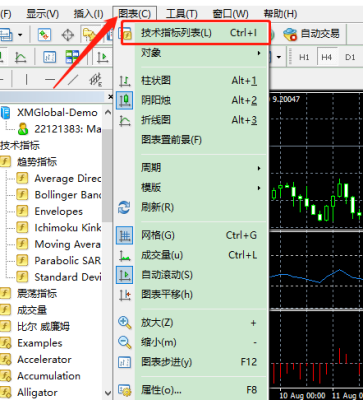This screenshot has height=400, width=363.
Task: Select the H4 timeframe button
Action: [327, 57]
